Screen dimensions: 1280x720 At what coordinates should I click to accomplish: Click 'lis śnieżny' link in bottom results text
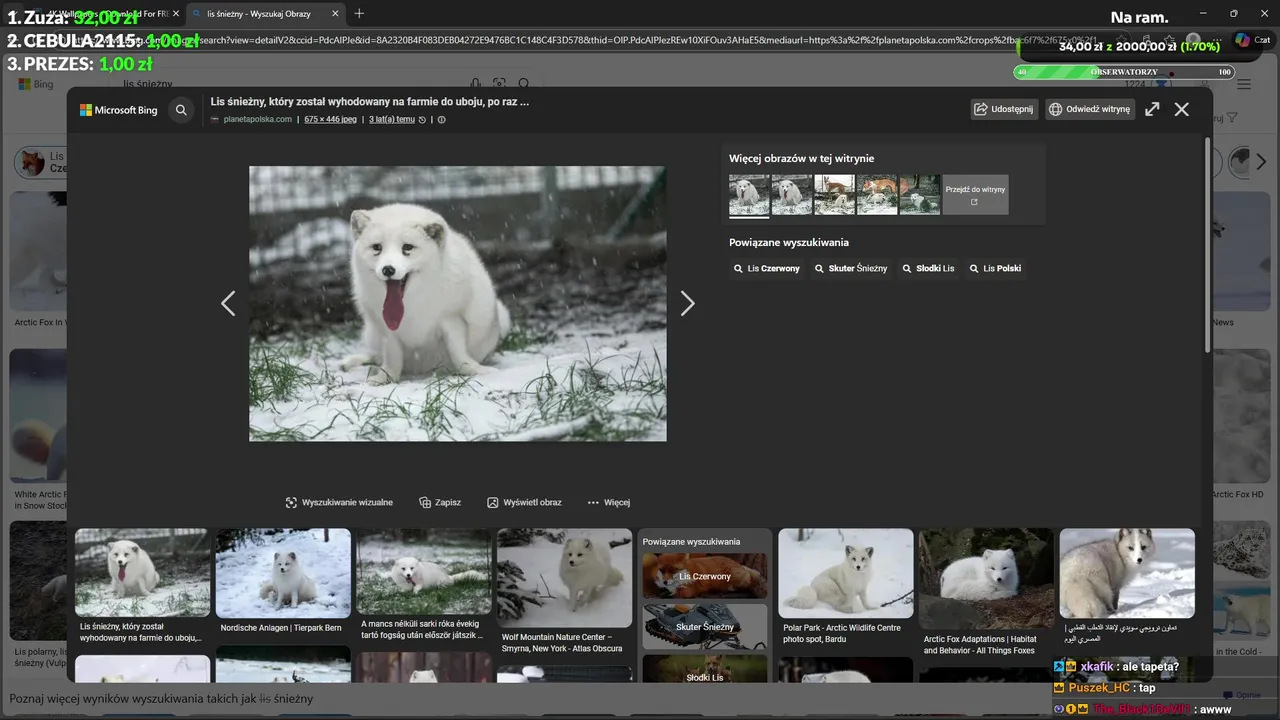point(287,698)
